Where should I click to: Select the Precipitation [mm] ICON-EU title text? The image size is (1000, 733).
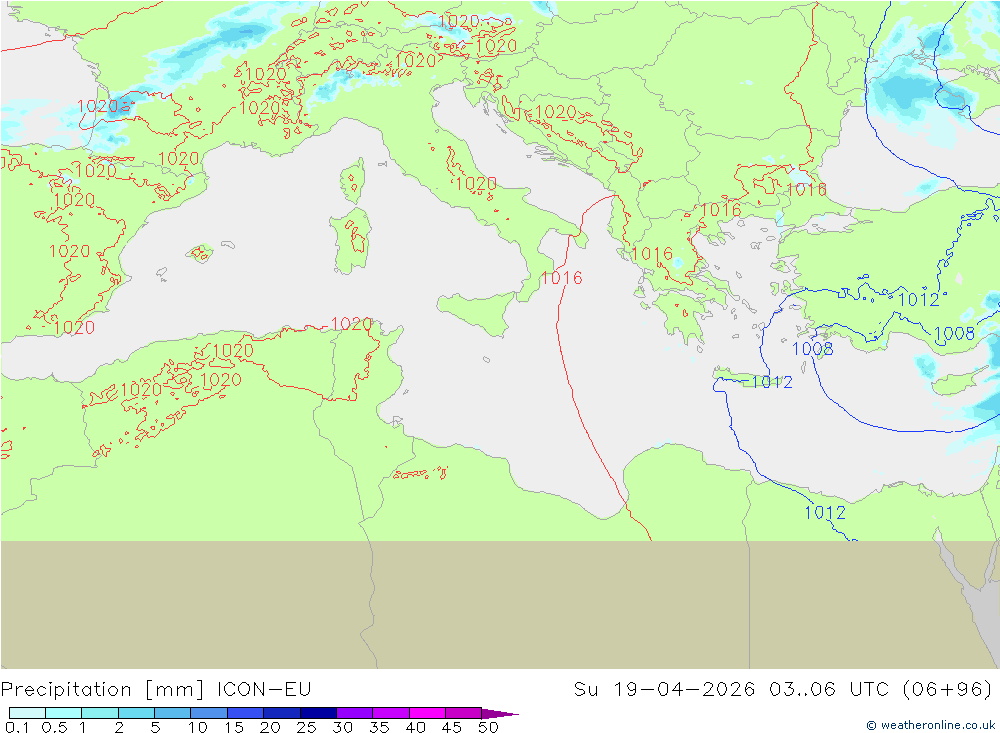point(156,690)
